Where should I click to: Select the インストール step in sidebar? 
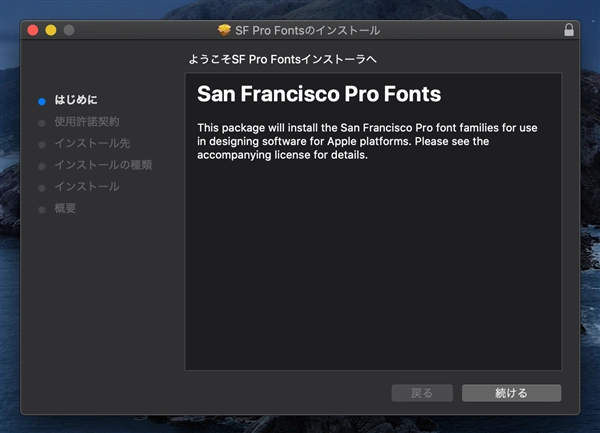pos(87,187)
